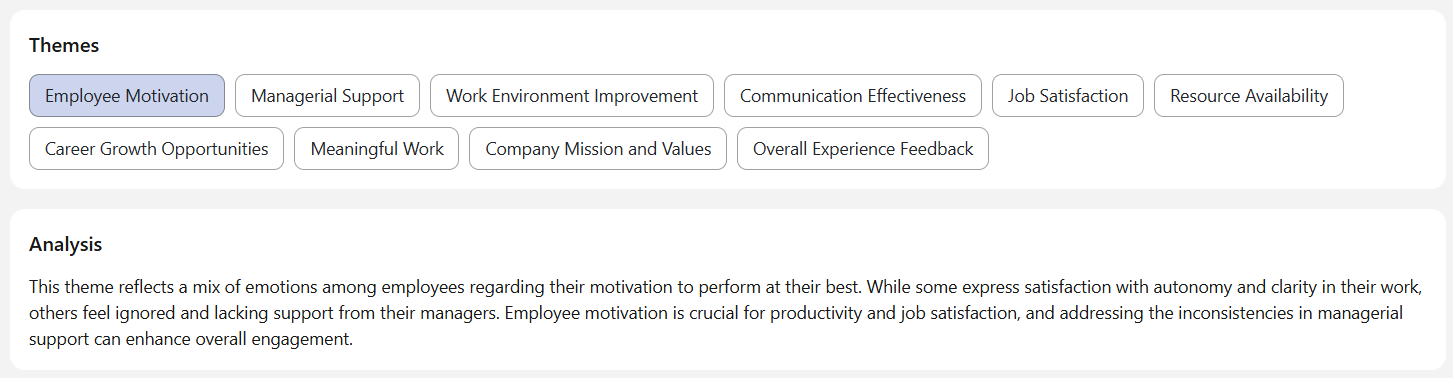Image resolution: width=1453 pixels, height=378 pixels.
Task: Toggle the Managerial Support theme chip
Action: coord(327,96)
